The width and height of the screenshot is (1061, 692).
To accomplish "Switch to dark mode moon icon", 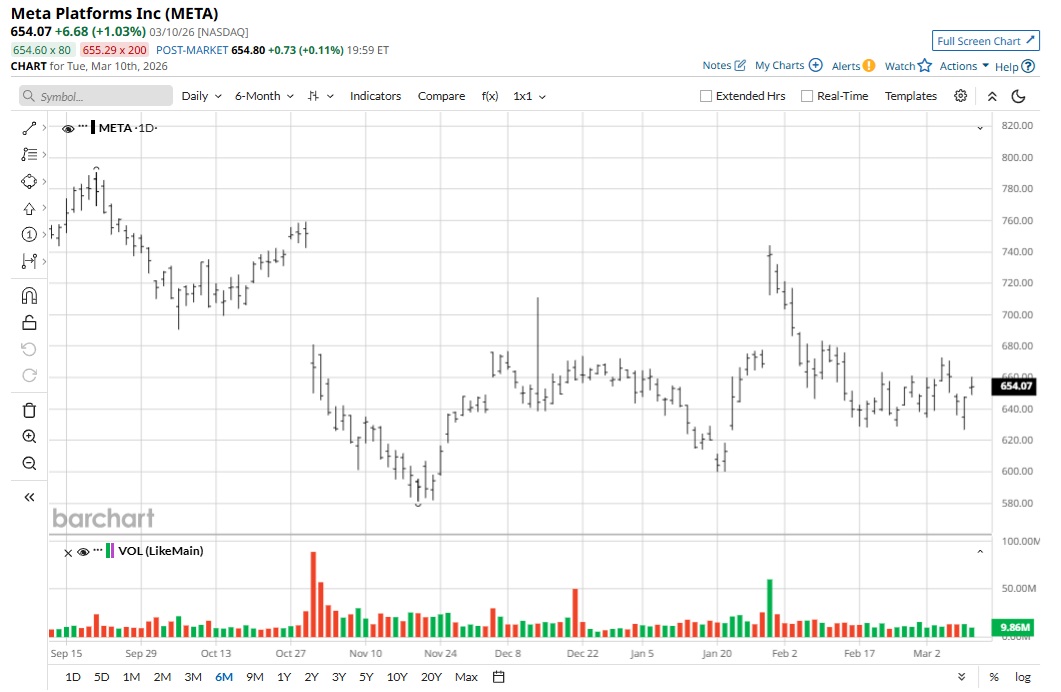I will [1018, 96].
